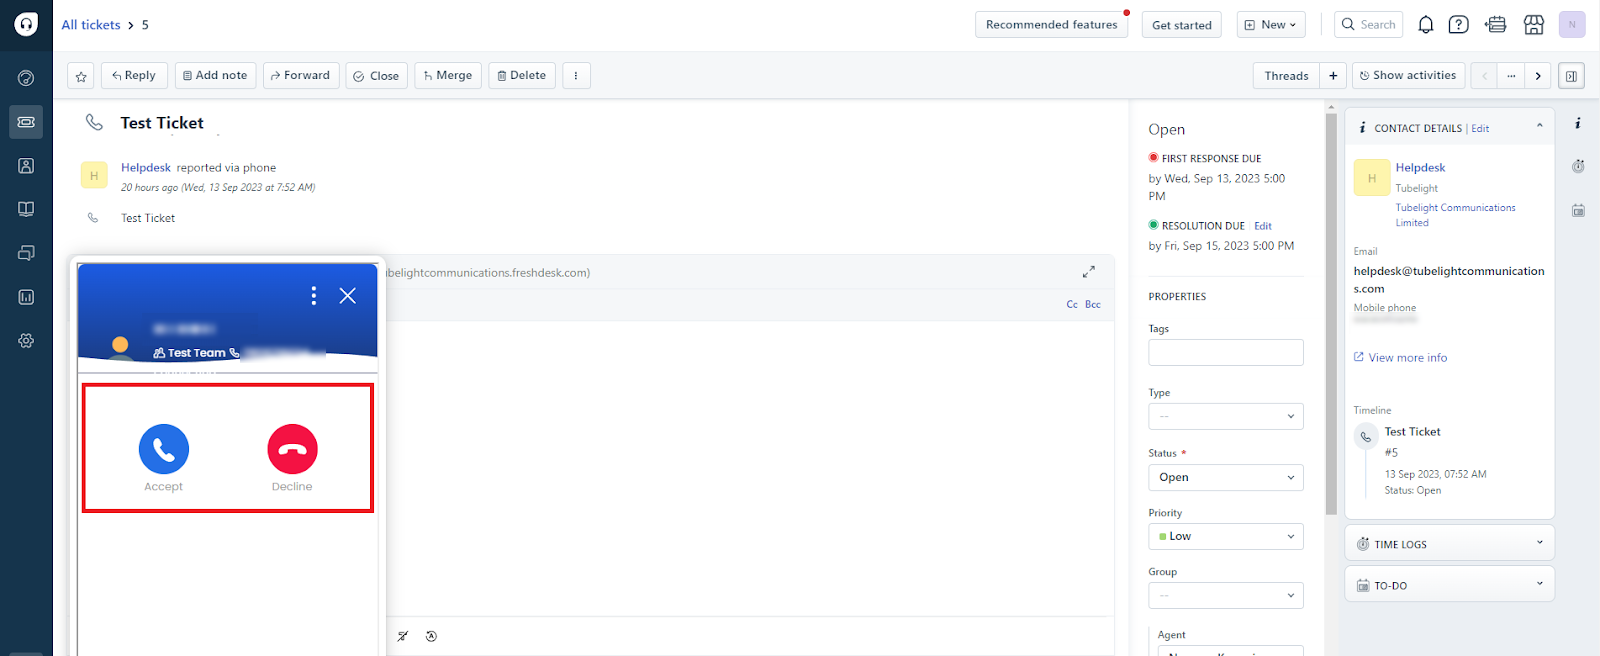Open the Priority dropdown showing Low
The image size is (1600, 656).
coord(1225,537)
